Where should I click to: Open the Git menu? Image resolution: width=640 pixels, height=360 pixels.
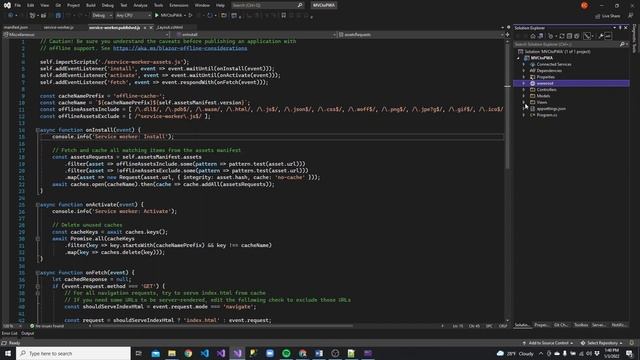coord(58,5)
